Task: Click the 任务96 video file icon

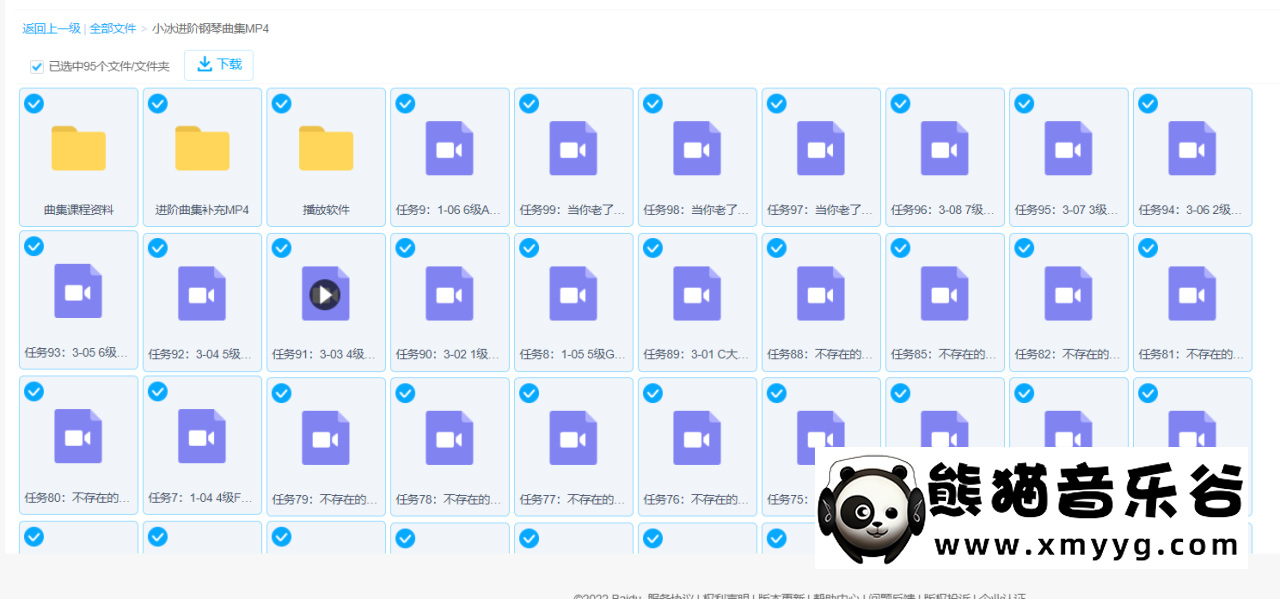Action: pos(945,148)
